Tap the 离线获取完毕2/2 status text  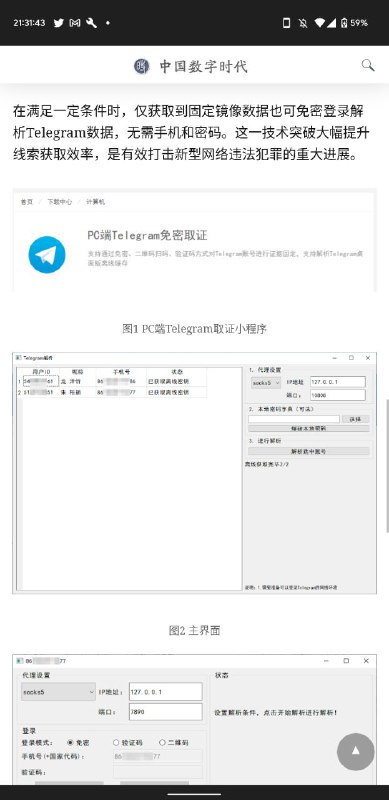[x=268, y=464]
